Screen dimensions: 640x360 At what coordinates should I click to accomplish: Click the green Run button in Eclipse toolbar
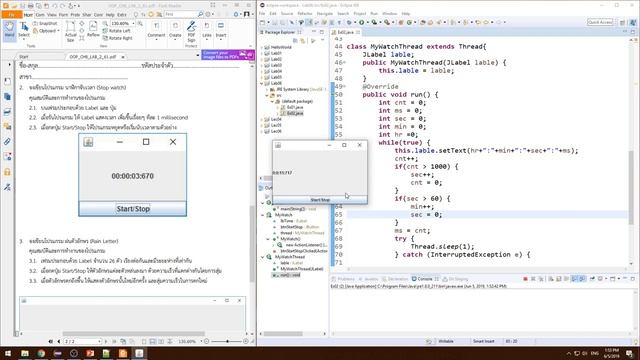tap(362, 22)
